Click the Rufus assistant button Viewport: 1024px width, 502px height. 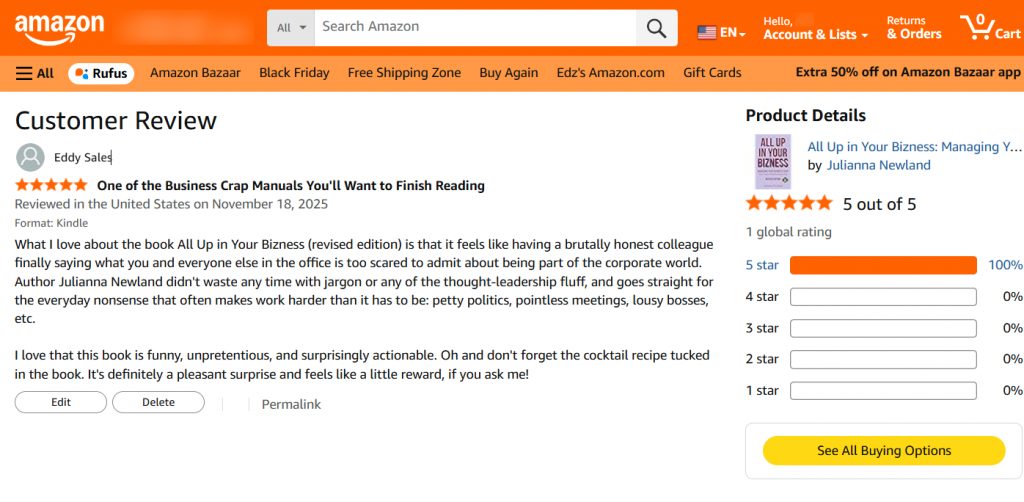[x=101, y=72]
